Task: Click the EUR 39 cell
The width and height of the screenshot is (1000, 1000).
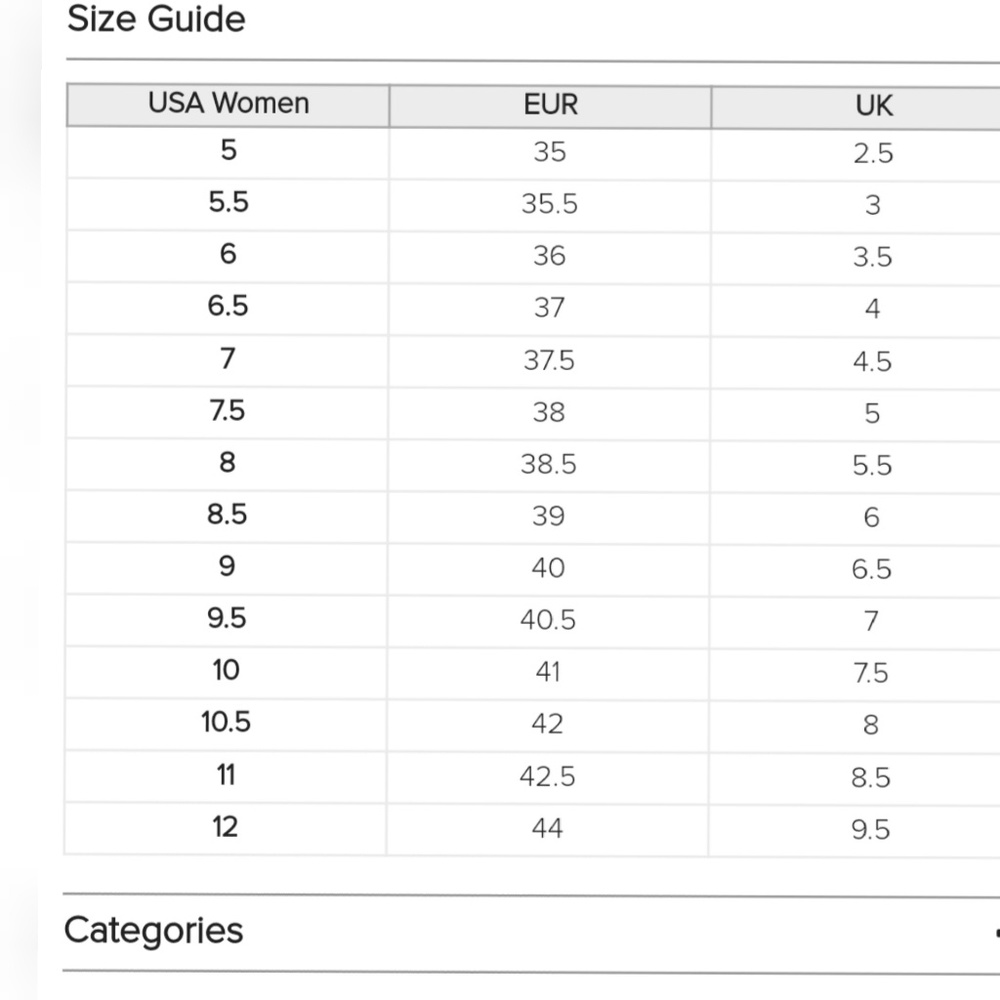Action: click(x=549, y=516)
